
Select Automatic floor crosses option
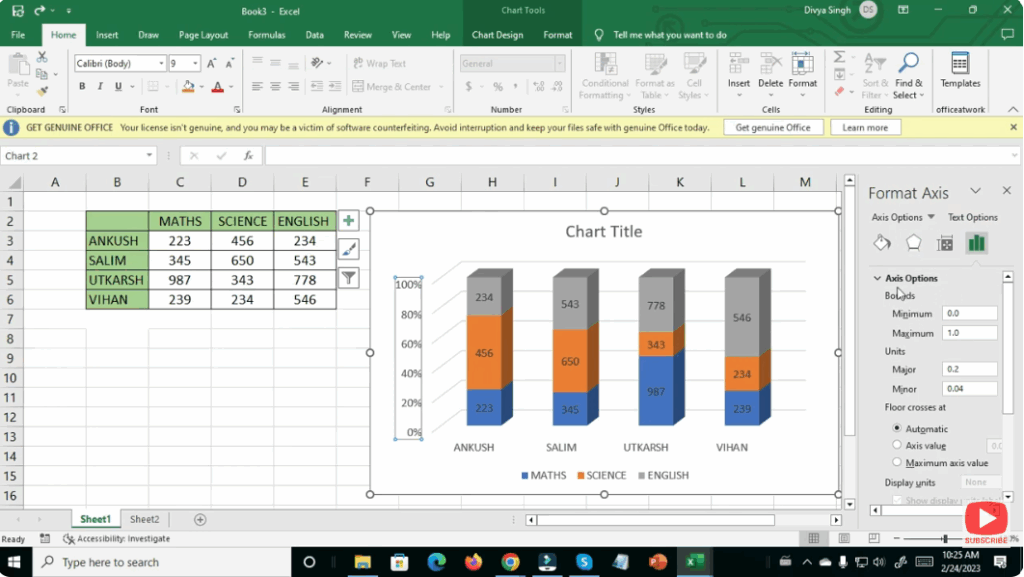(896, 428)
